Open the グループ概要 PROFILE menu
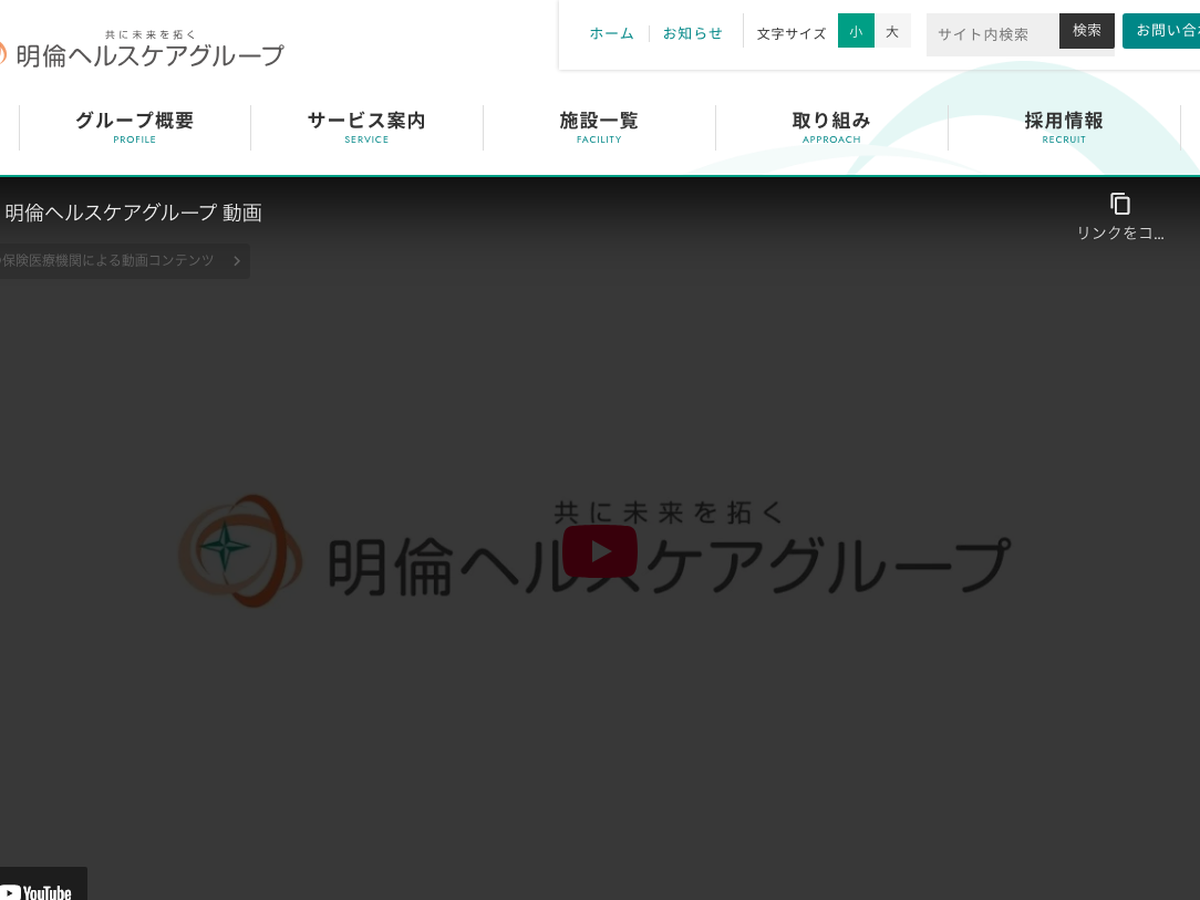1200x900 pixels. point(134,127)
